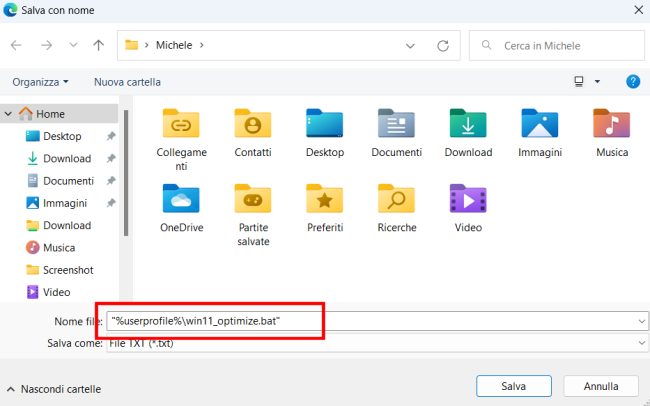Viewport: 650px width, 406px height.
Task: Open the Organizza menu
Action: click(x=40, y=82)
